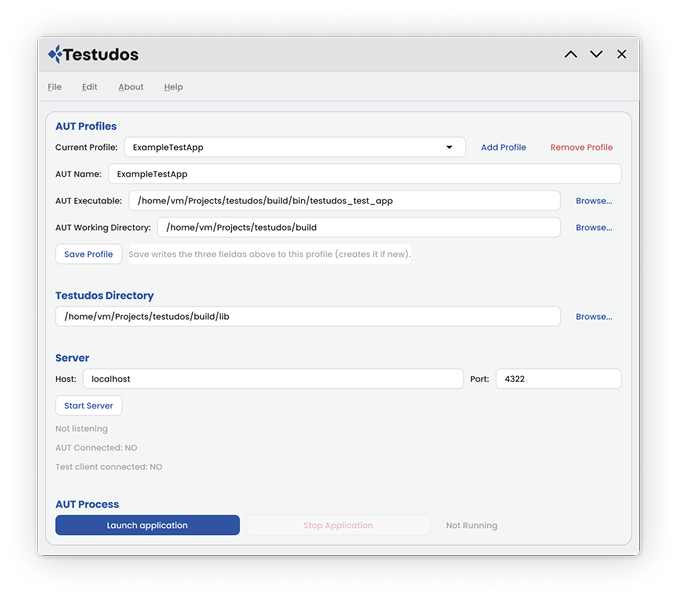Click the 'Not listening' status text
Image resolution: width=681 pixels, height=597 pixels.
(81, 429)
